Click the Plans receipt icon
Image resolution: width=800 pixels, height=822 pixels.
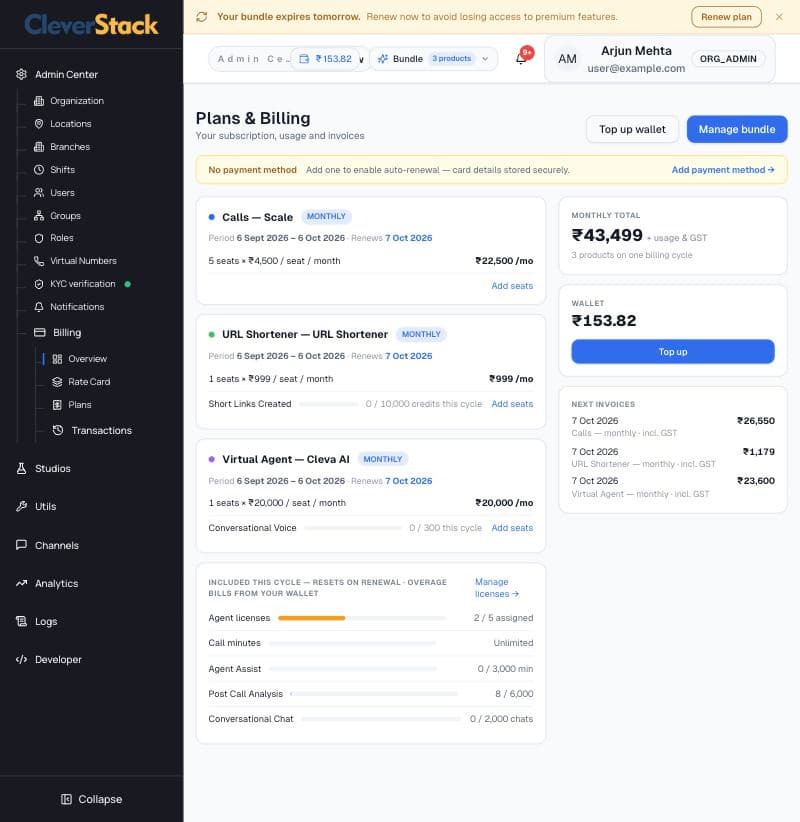(57, 405)
